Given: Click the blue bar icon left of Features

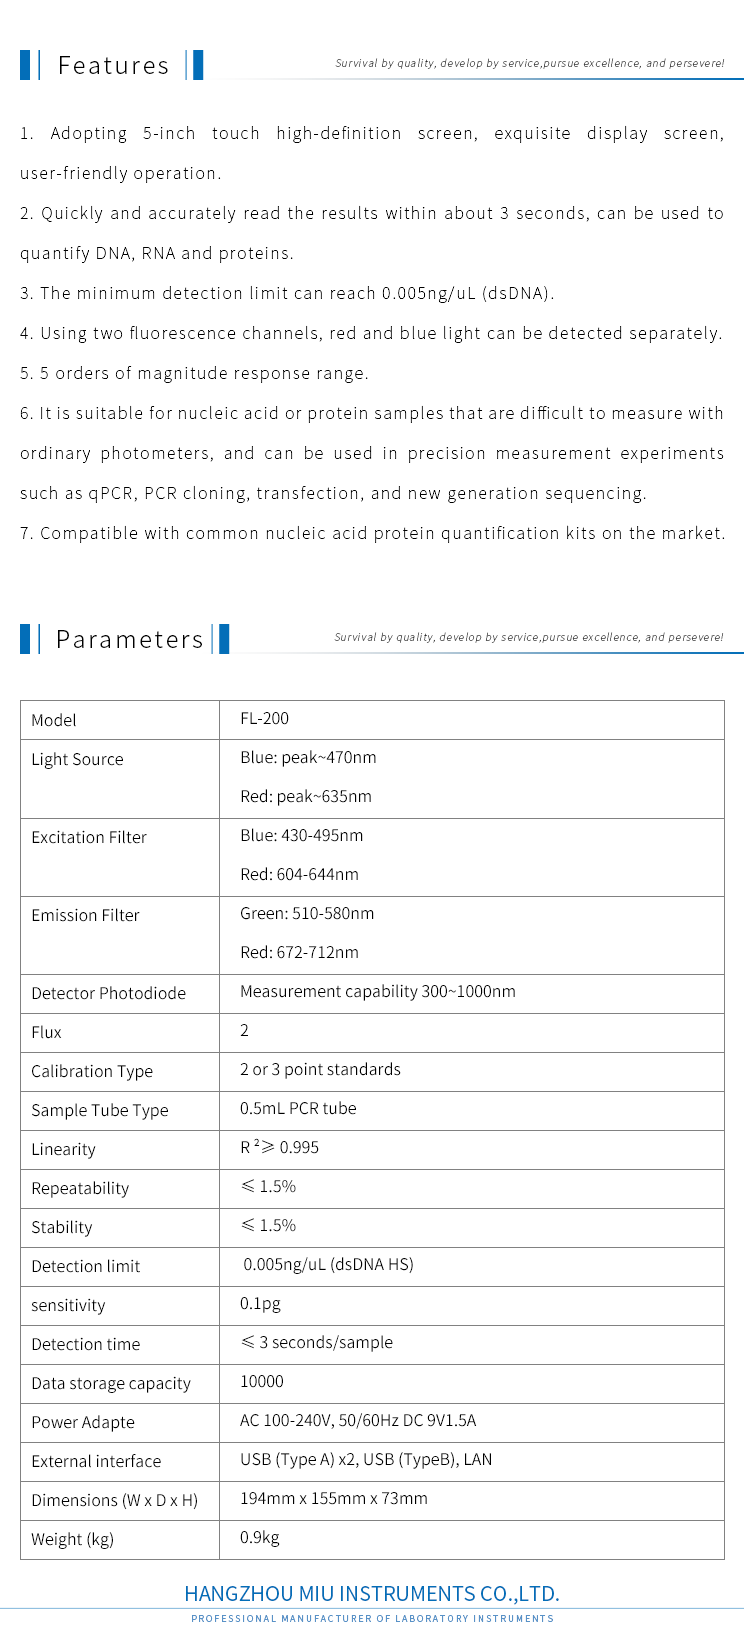Looking at the screenshot, I should (x=28, y=65).
